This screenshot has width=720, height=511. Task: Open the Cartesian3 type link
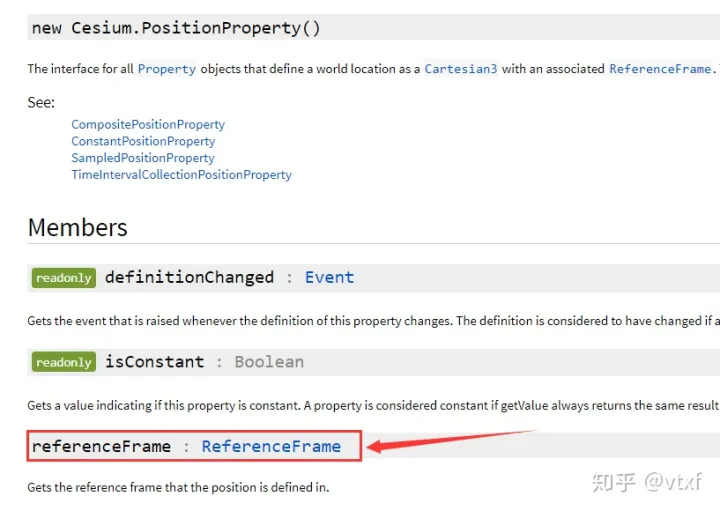(460, 69)
